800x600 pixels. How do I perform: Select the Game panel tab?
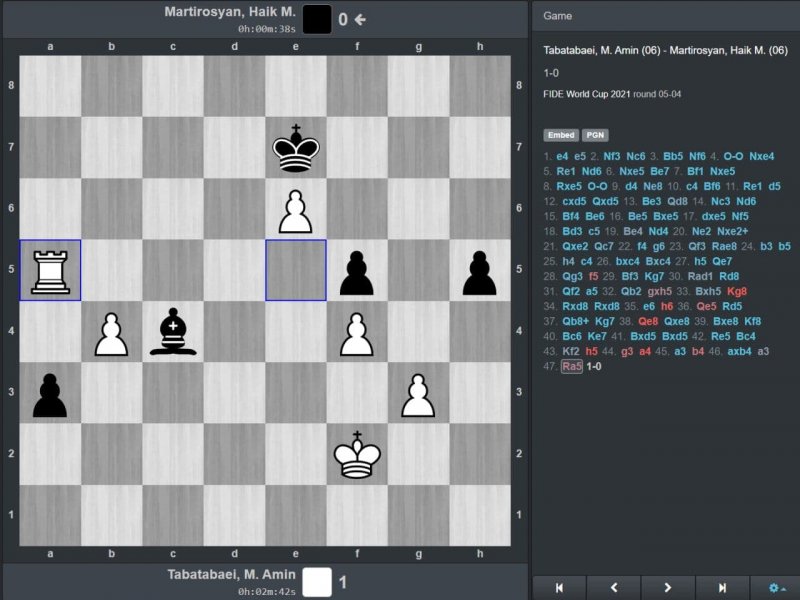tap(558, 17)
